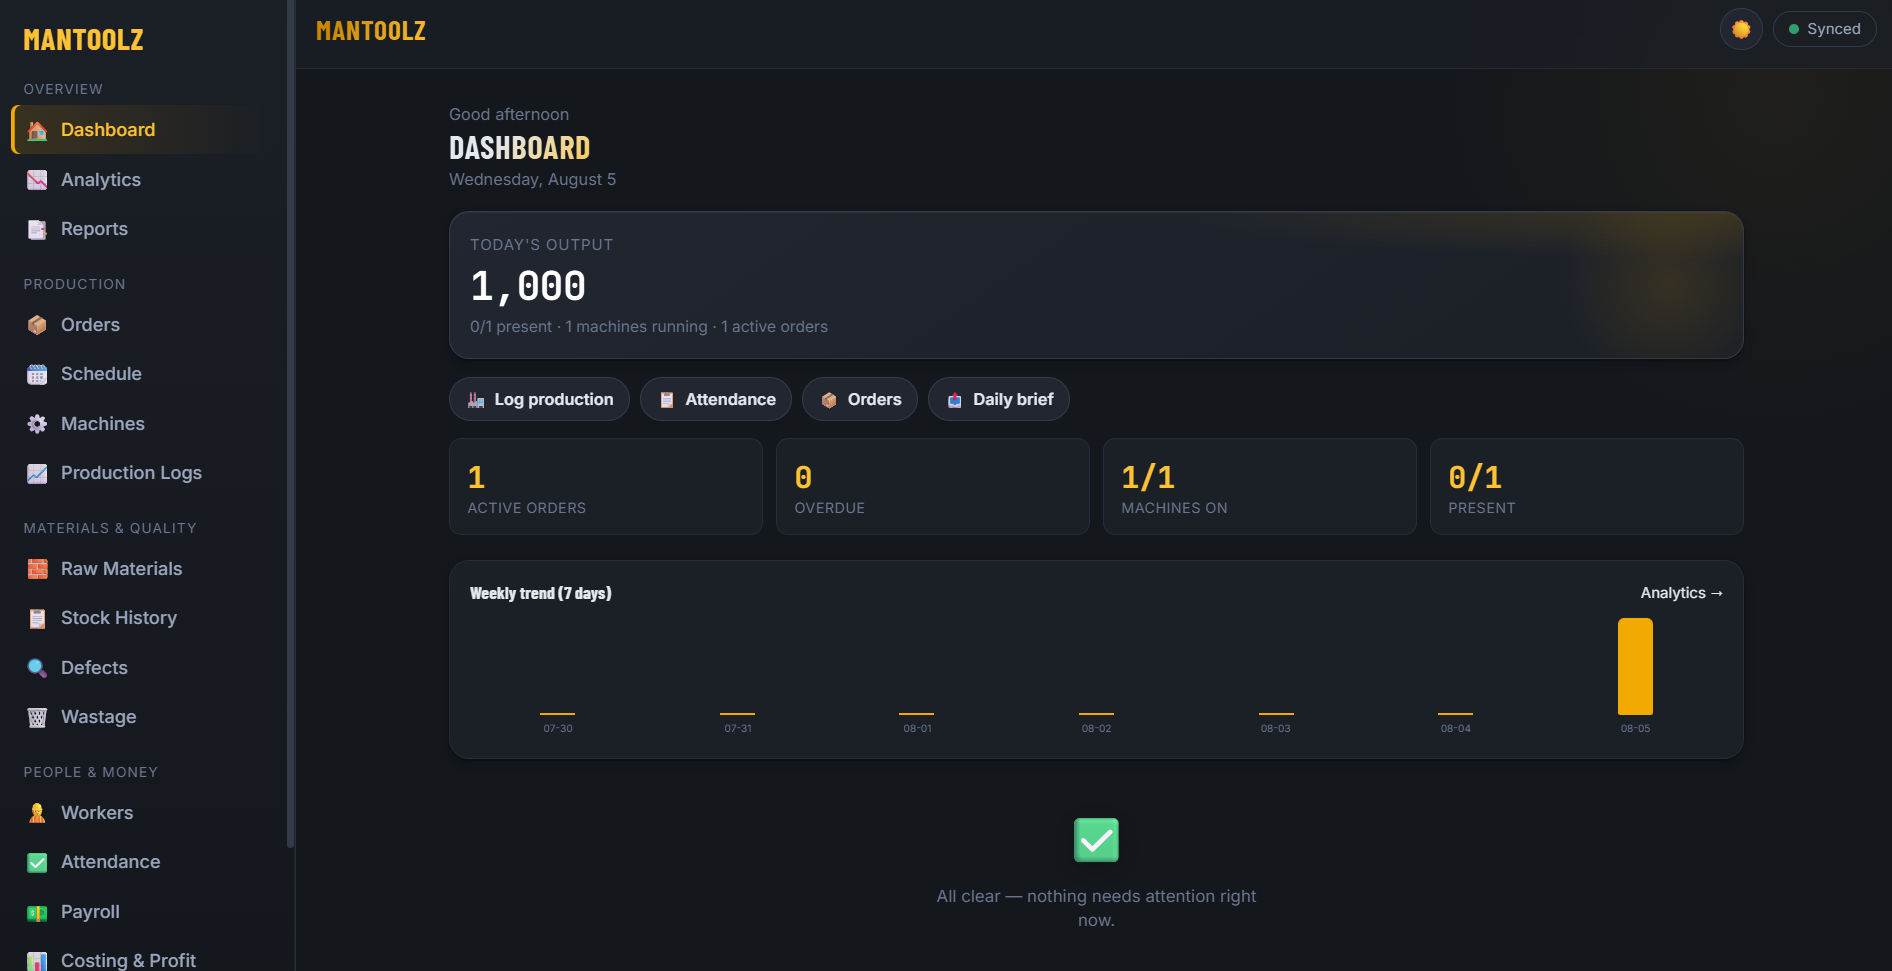Open Machines in the sidebar
The width and height of the screenshot is (1892, 971).
pyautogui.click(x=141, y=424)
